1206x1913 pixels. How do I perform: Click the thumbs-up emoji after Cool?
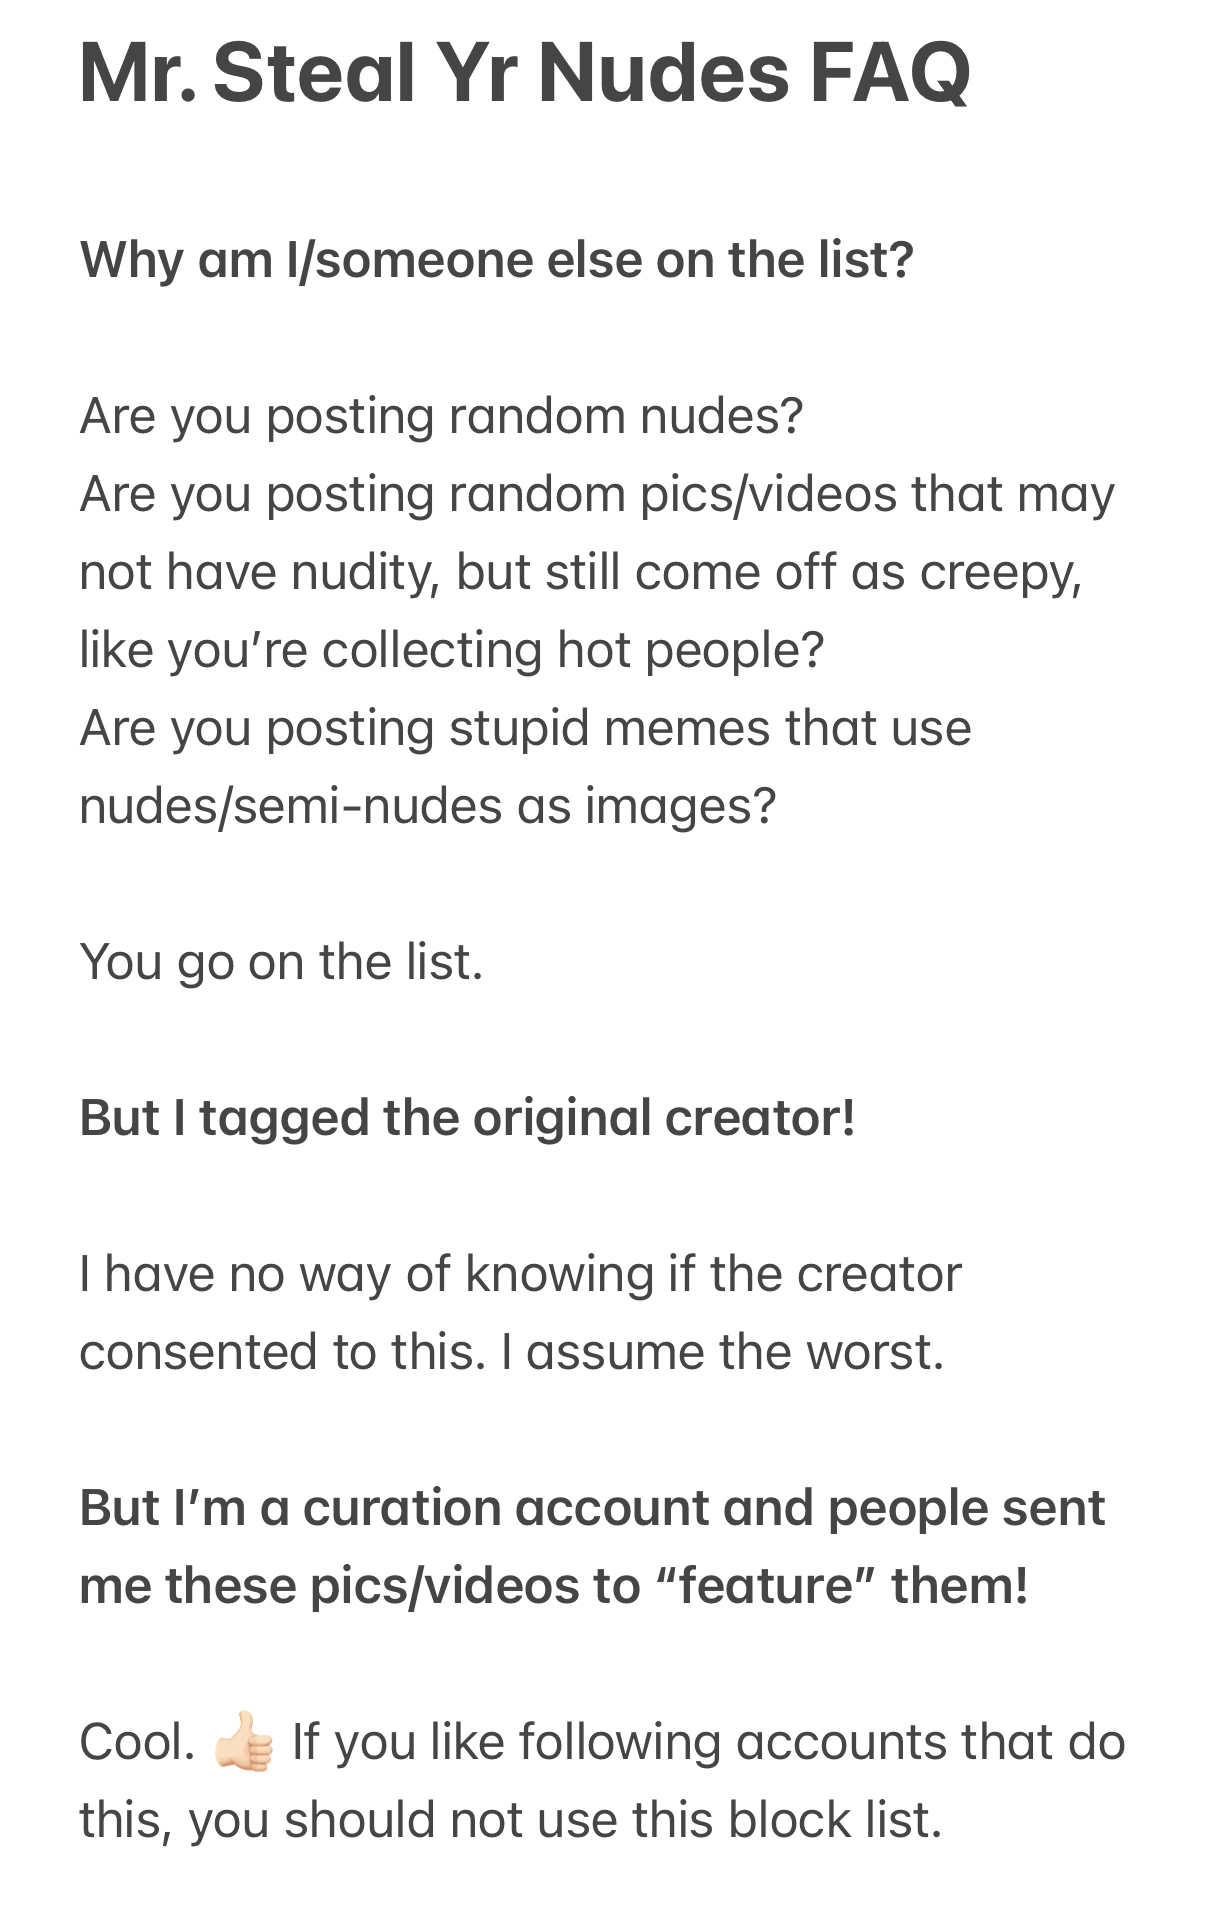tap(243, 1742)
